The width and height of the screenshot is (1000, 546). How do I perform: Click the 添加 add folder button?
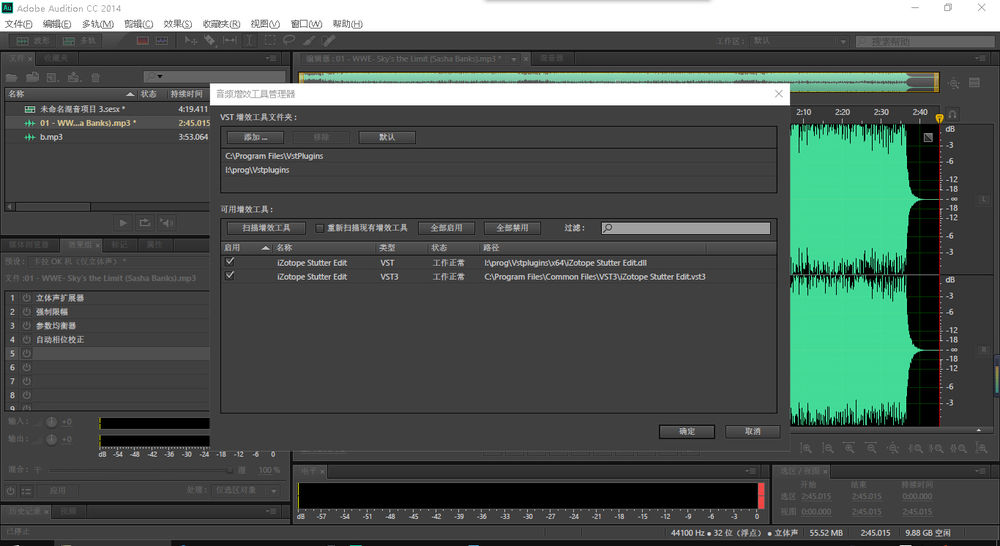tap(255, 137)
